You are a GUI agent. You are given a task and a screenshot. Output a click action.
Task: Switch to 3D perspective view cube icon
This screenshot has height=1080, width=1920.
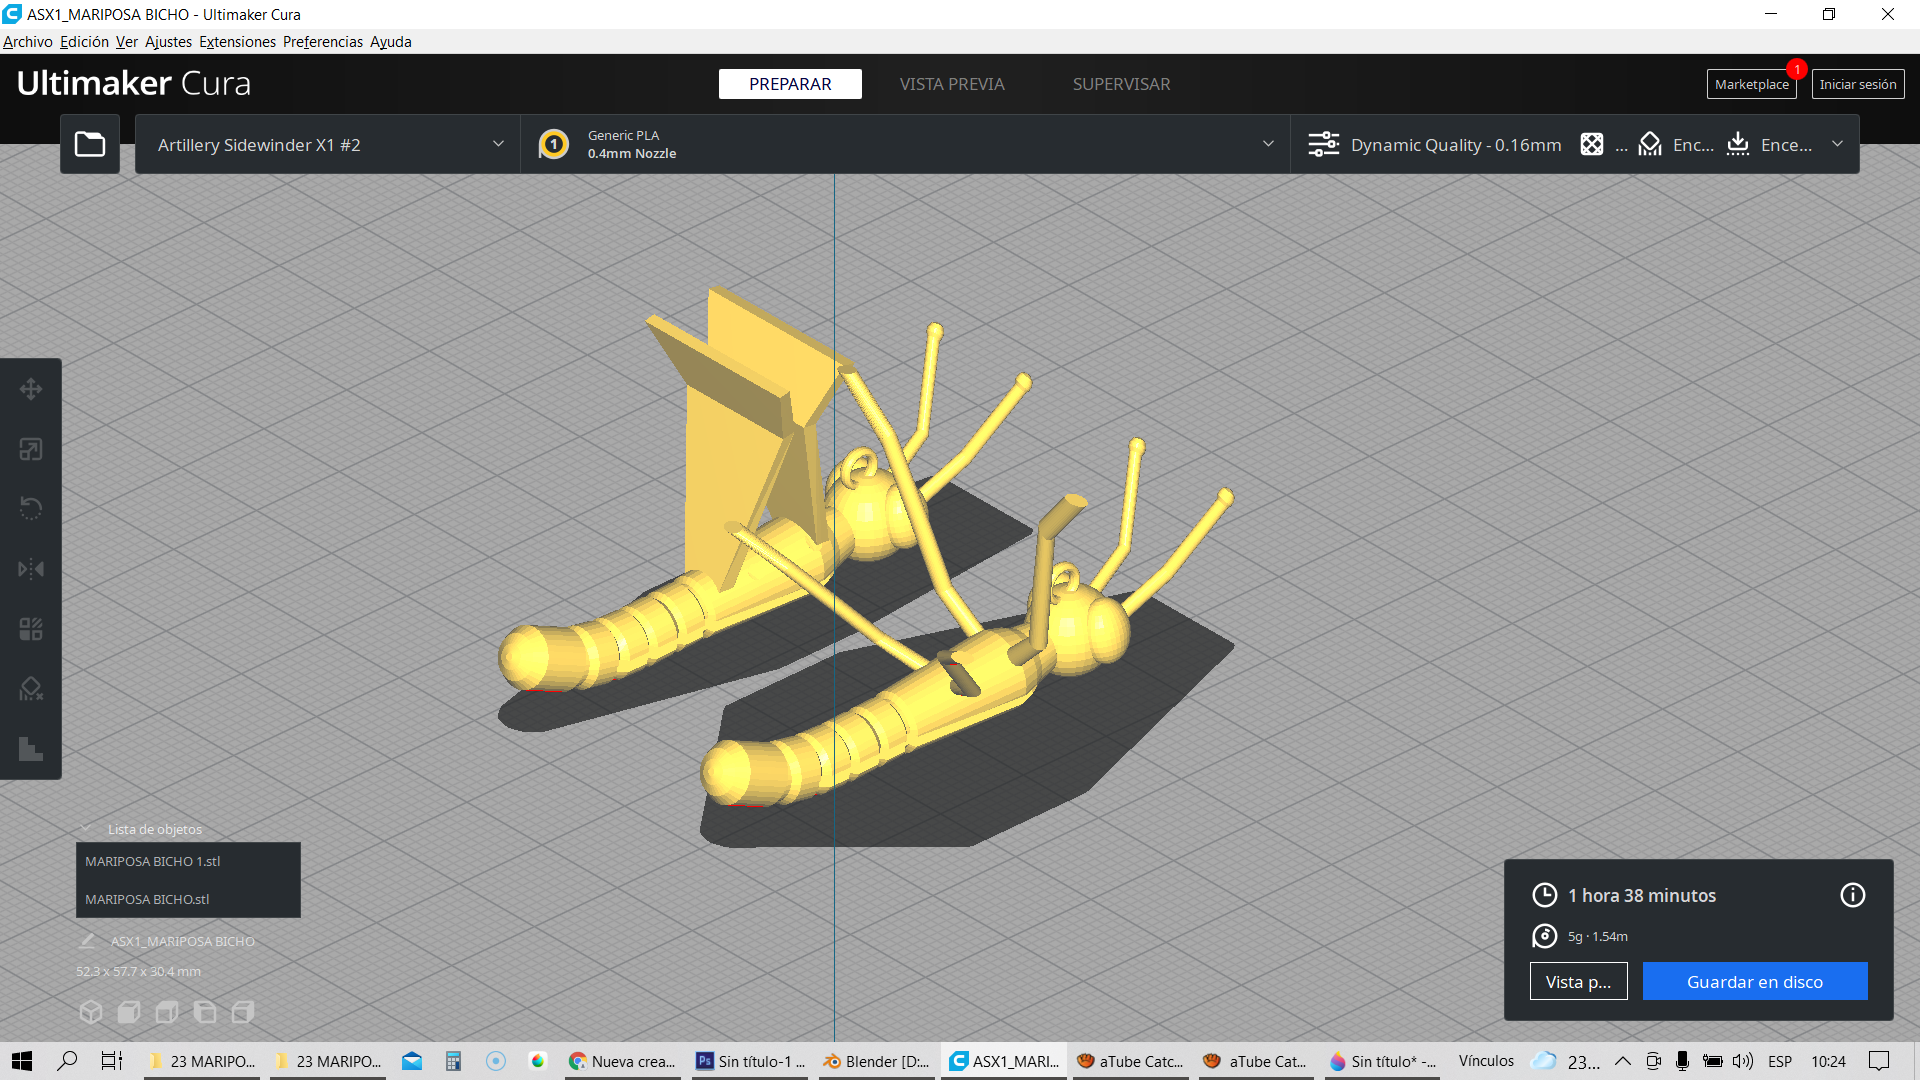(91, 1012)
